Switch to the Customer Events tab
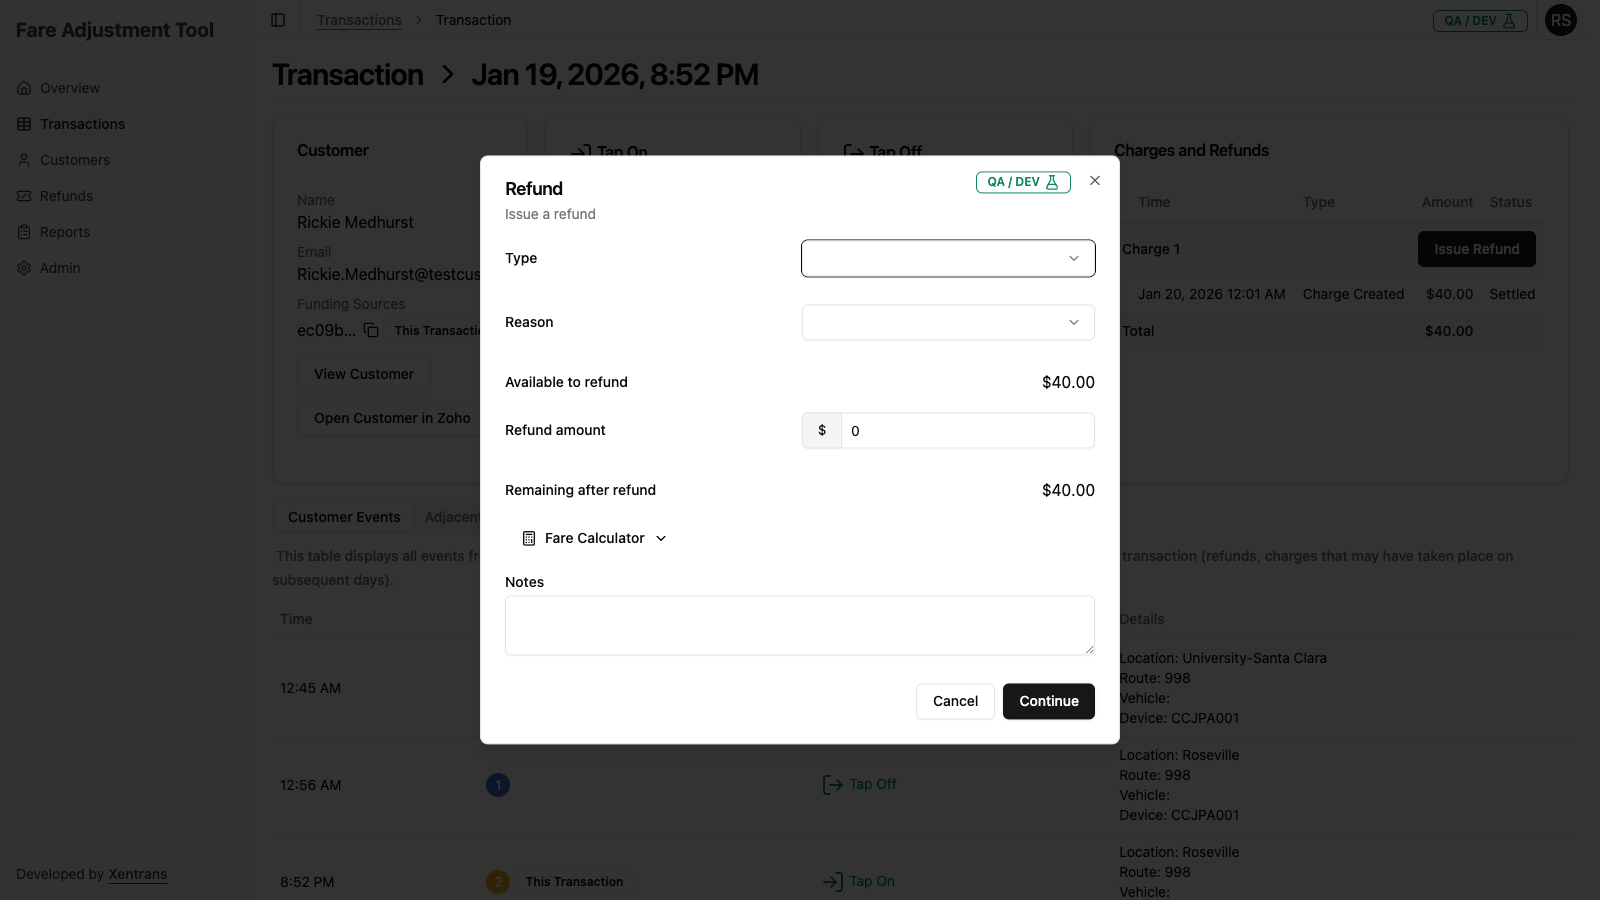 tap(343, 516)
